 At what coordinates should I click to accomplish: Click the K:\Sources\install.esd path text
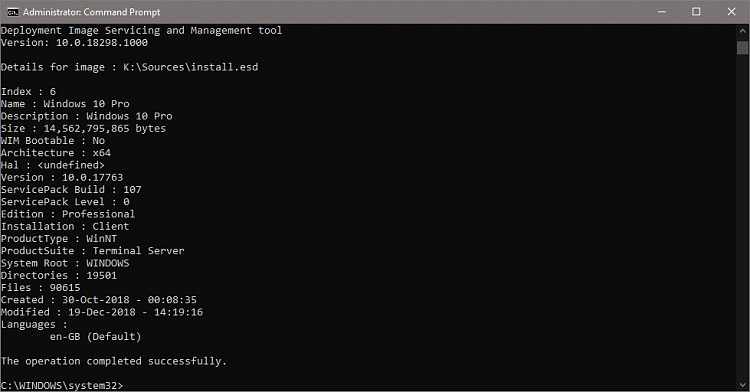pyautogui.click(x=190, y=67)
